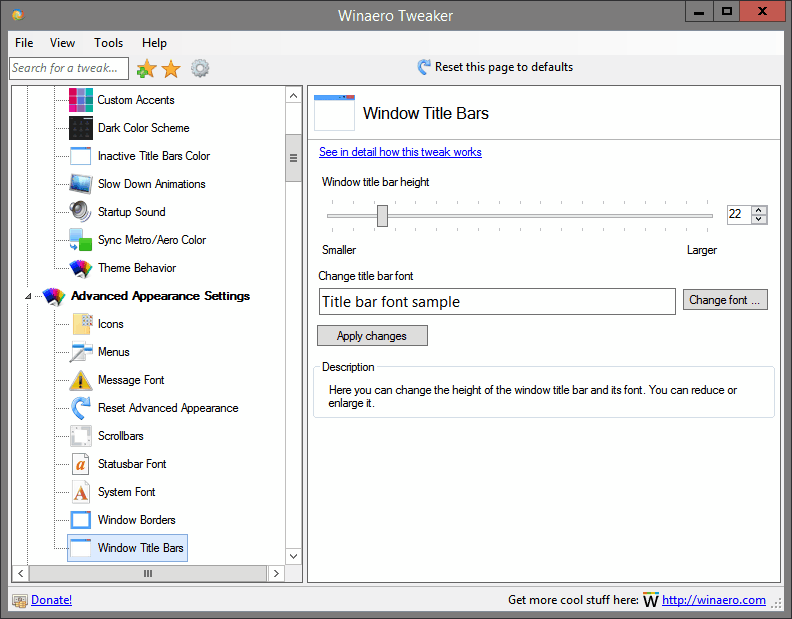The height and width of the screenshot is (619, 792).
Task: Select the Statusbar Font label
Action: (x=132, y=464)
